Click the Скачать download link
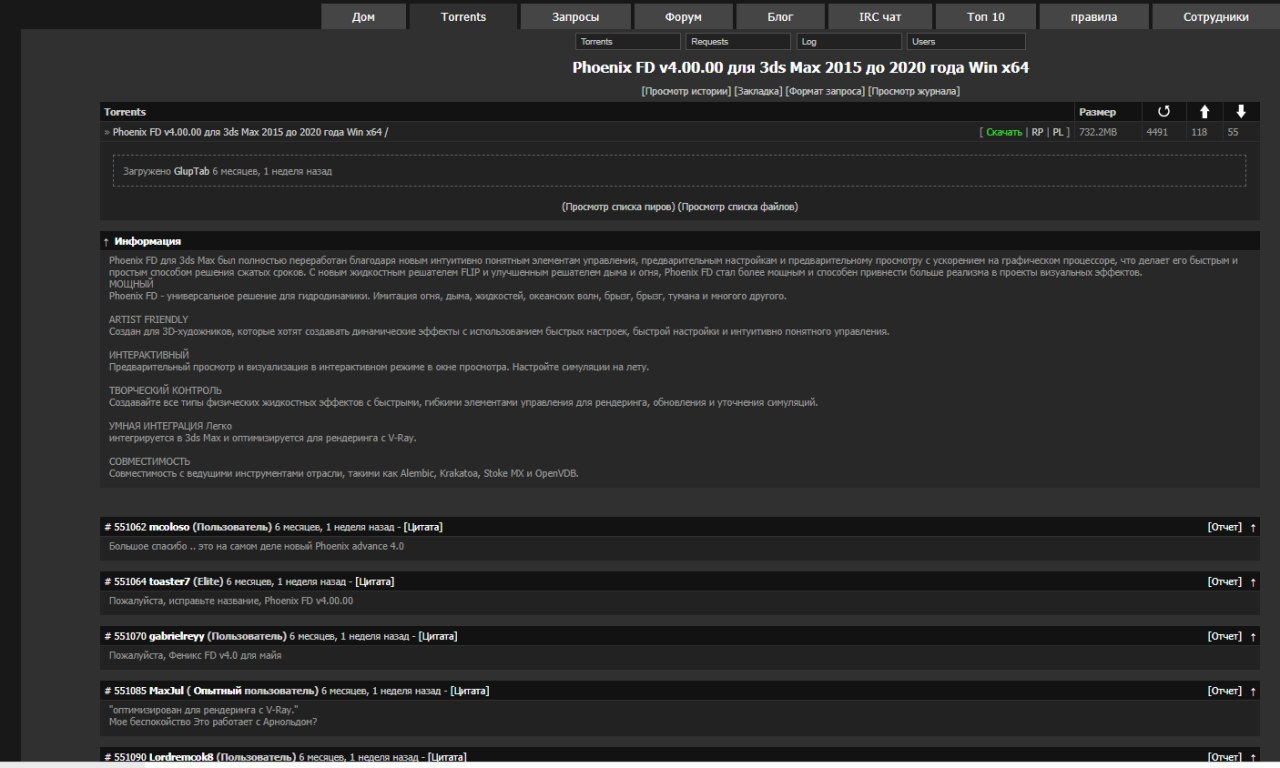Viewport: 1280px width, 768px height. (1004, 132)
